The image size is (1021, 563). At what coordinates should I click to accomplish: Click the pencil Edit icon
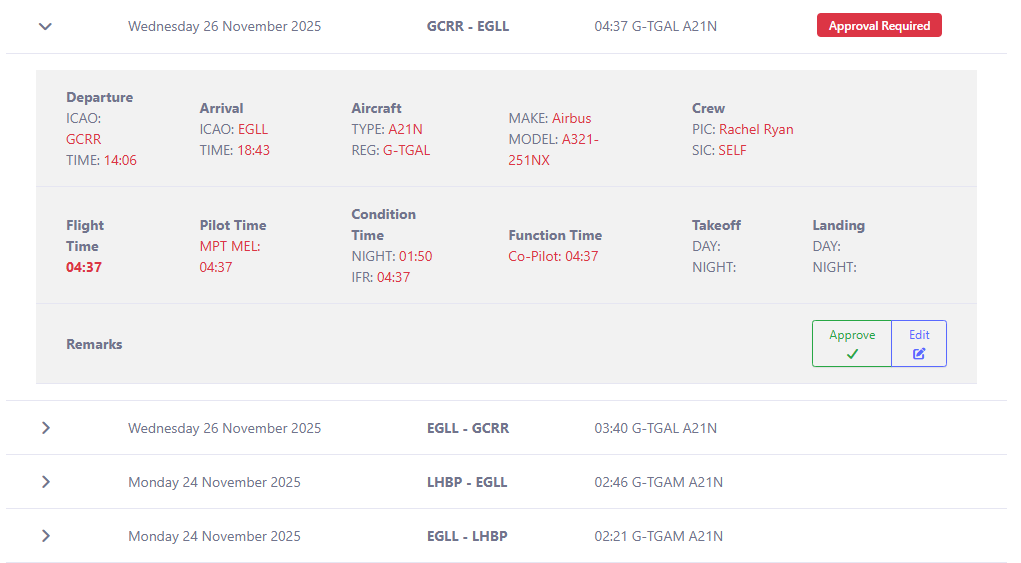[x=919, y=353]
